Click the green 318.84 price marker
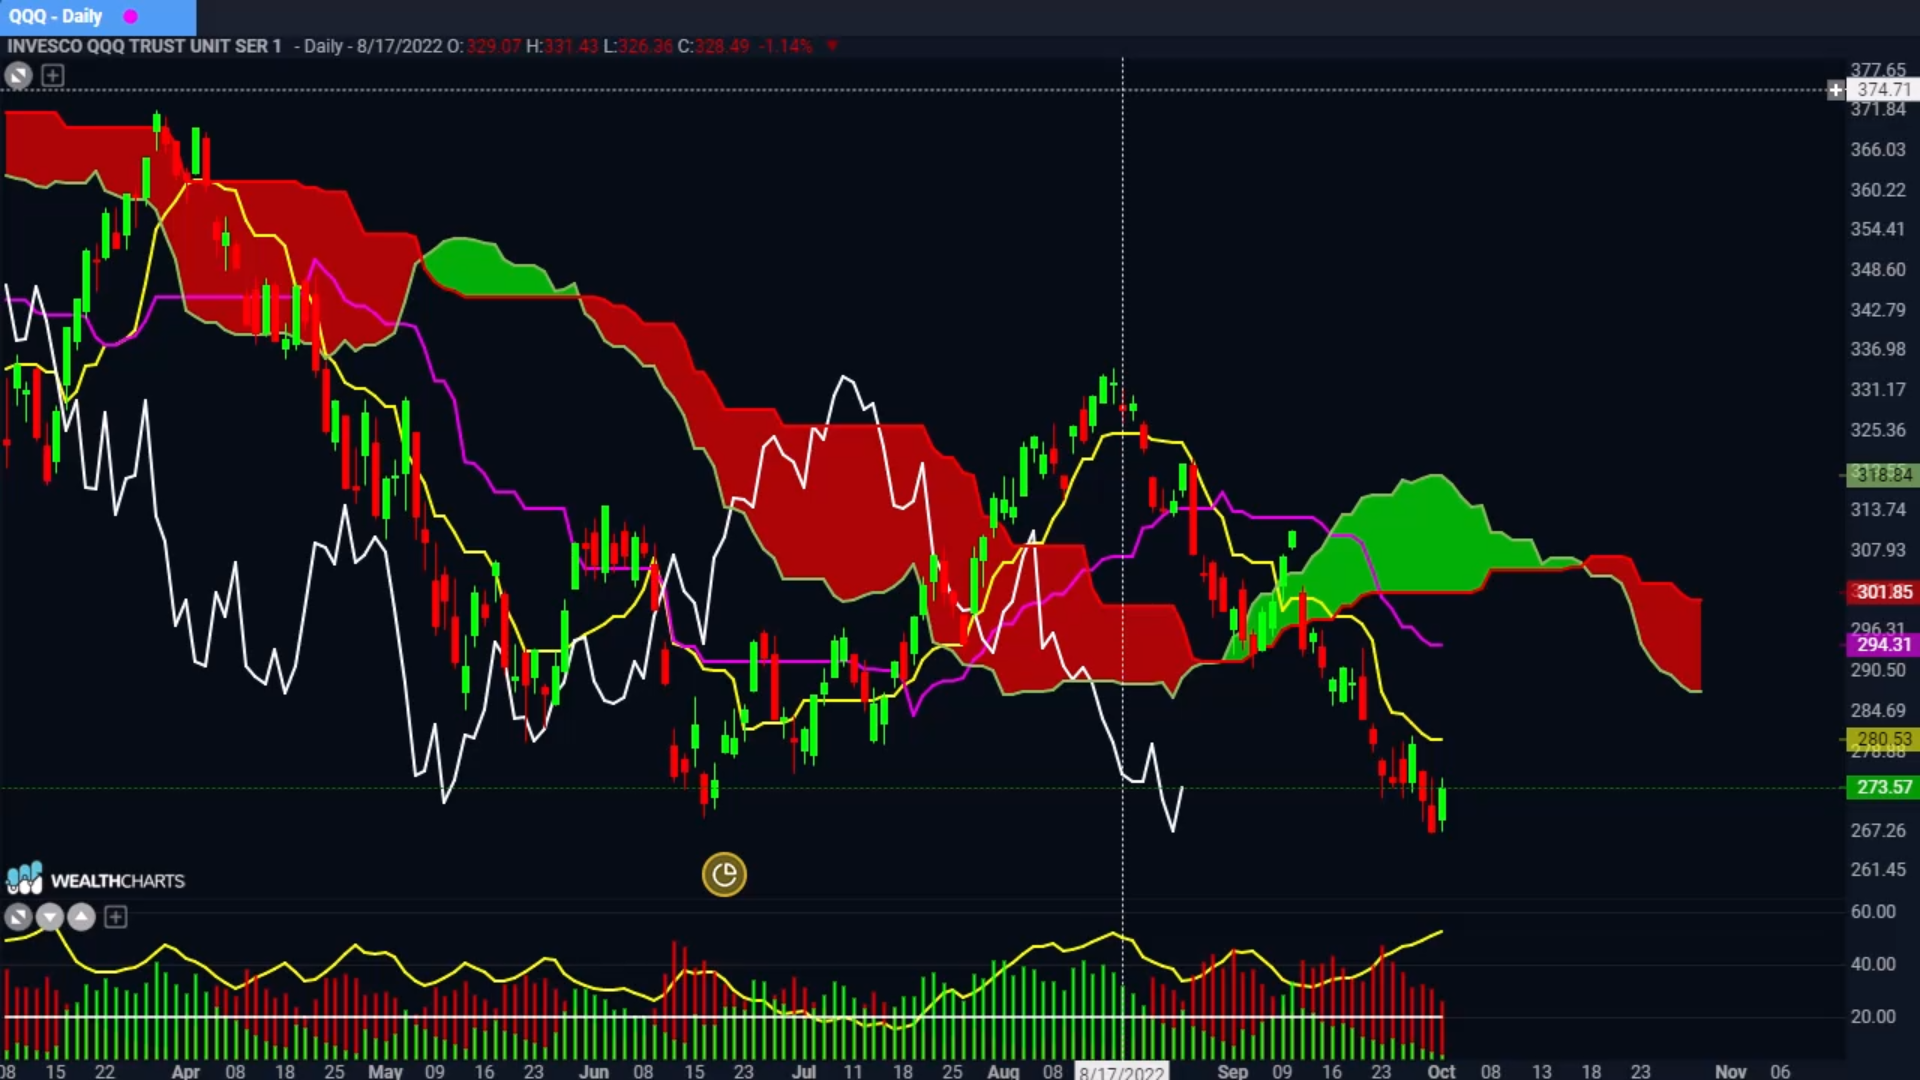Screen dimensions: 1920x1080 point(1882,475)
